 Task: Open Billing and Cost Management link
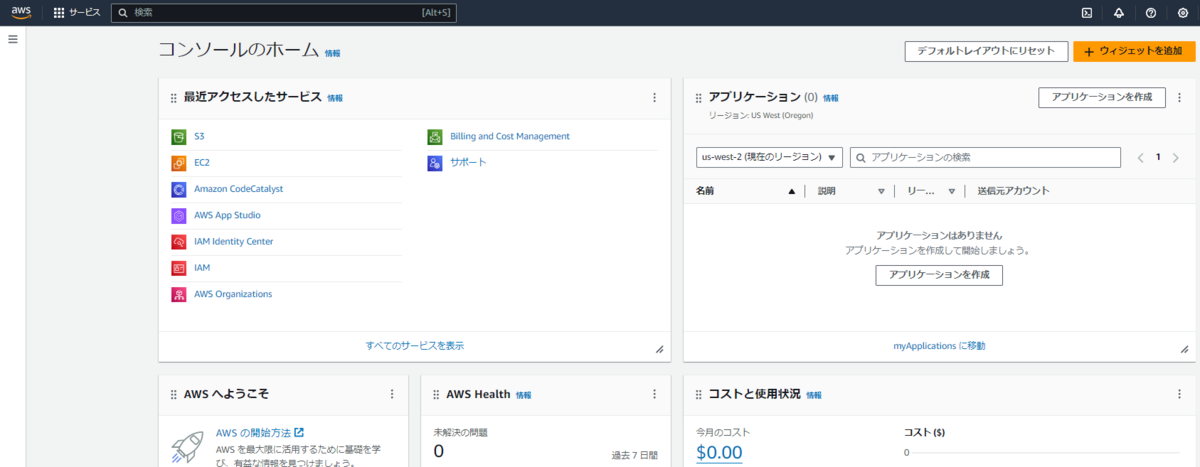(510, 136)
